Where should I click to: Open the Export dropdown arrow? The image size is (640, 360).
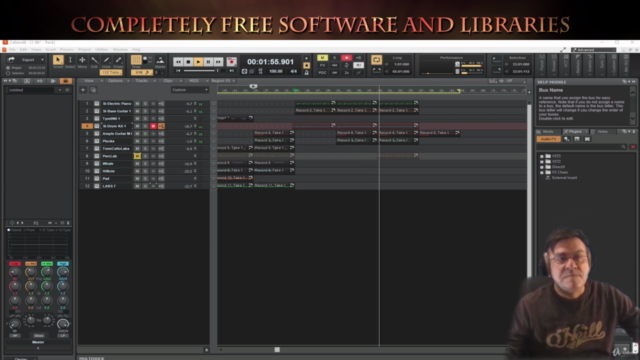42,60
